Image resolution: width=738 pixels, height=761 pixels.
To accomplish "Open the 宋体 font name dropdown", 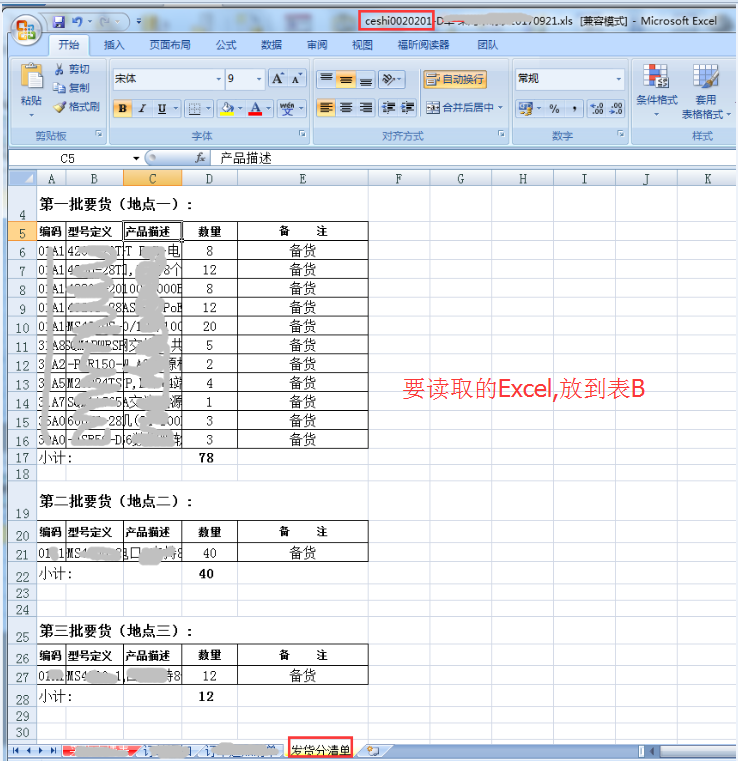I will [218, 79].
